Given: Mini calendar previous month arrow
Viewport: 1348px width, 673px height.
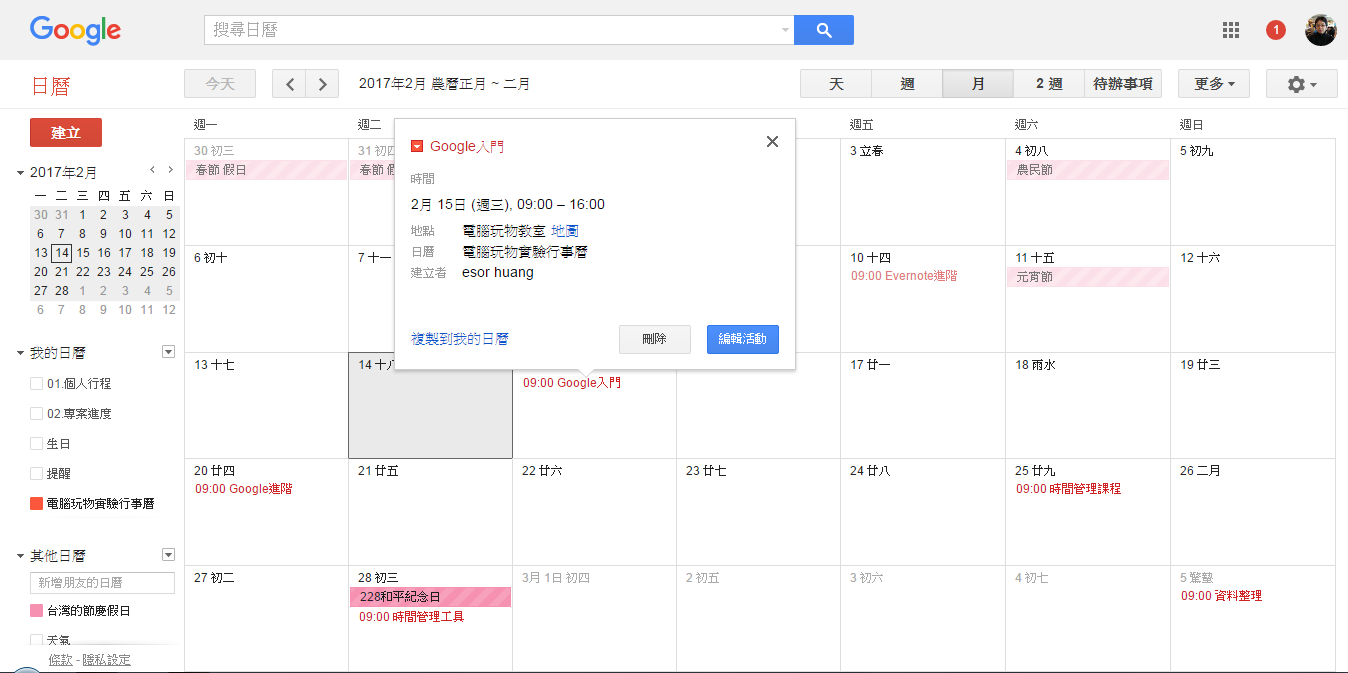Looking at the screenshot, I should click(152, 170).
